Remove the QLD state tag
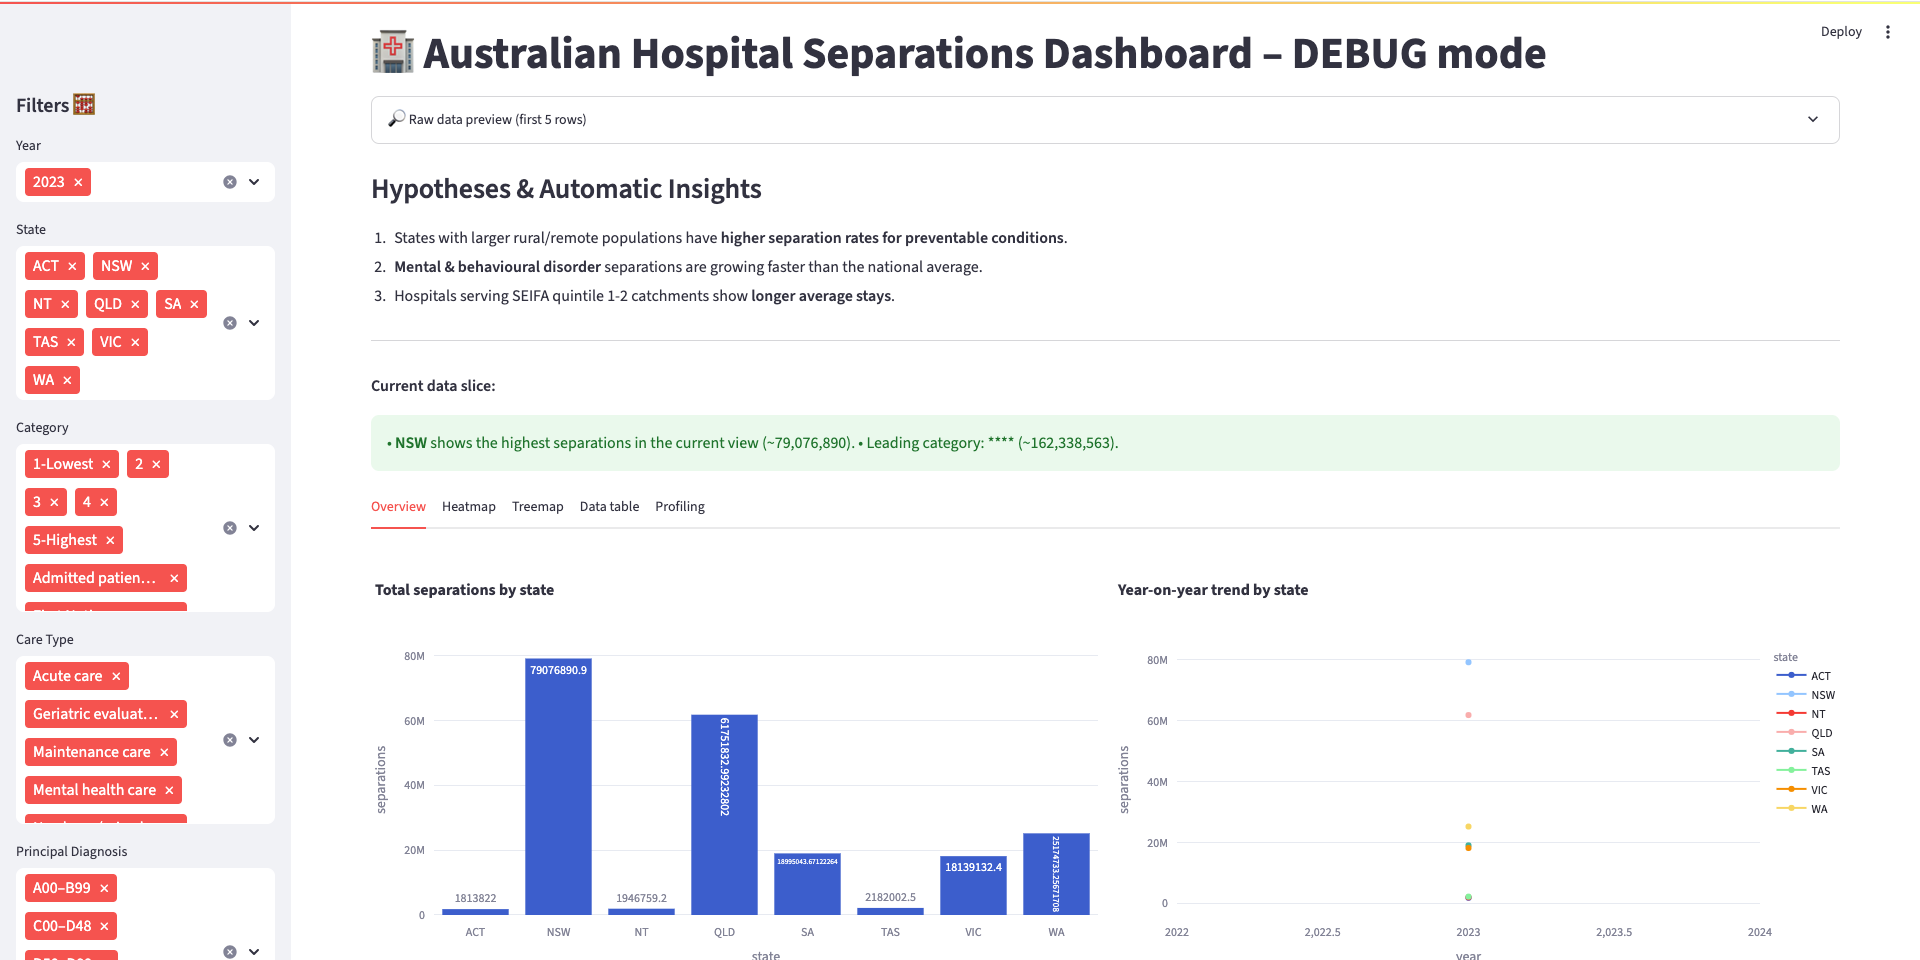Image resolution: width=1920 pixels, height=960 pixels. [x=135, y=304]
